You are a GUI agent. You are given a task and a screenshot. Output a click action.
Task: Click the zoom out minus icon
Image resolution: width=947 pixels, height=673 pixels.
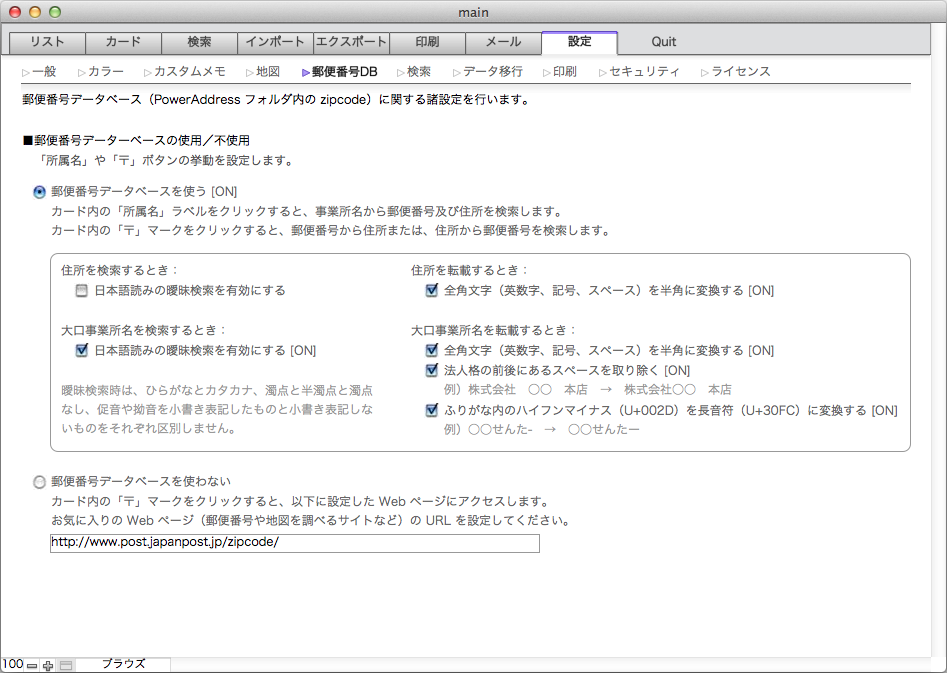[x=32, y=665]
